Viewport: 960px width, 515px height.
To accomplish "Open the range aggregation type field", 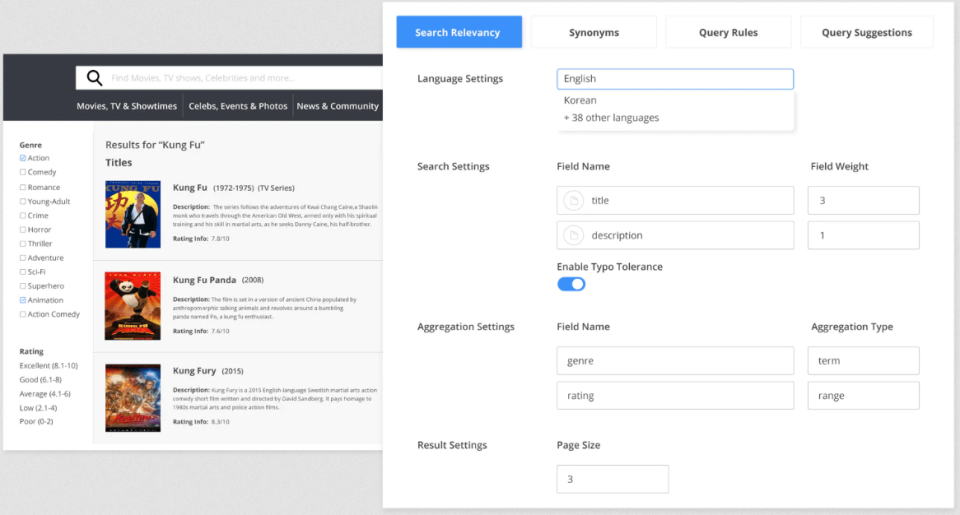I will click(863, 396).
